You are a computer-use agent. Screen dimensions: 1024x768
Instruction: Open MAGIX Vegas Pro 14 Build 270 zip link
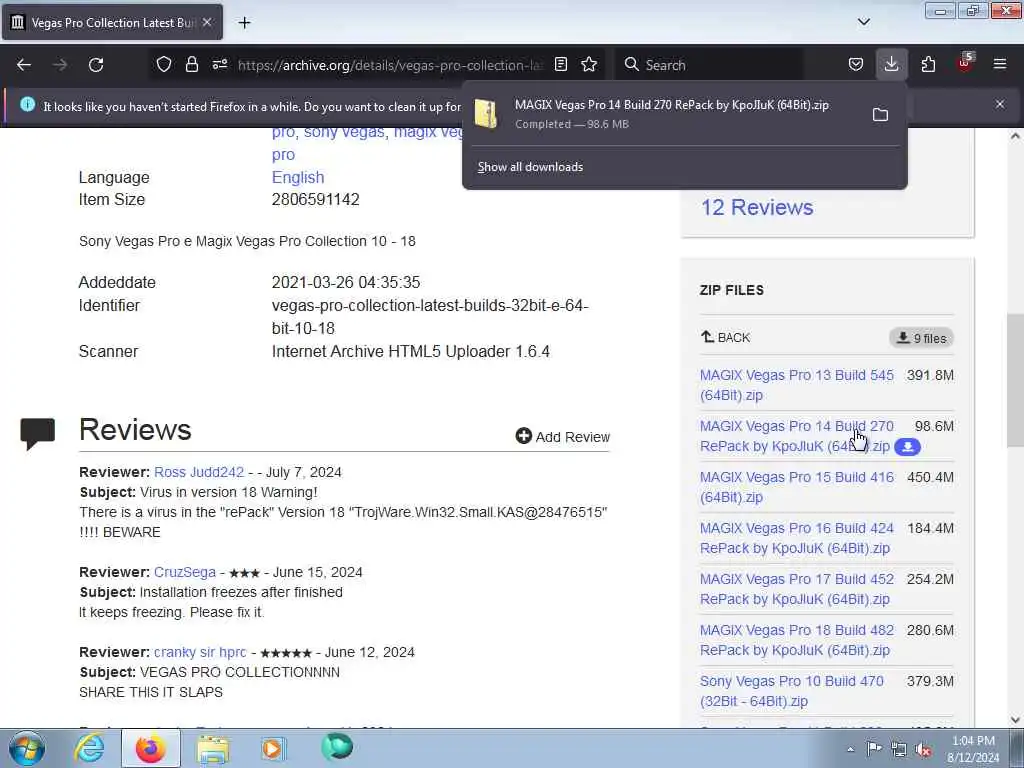click(x=797, y=436)
